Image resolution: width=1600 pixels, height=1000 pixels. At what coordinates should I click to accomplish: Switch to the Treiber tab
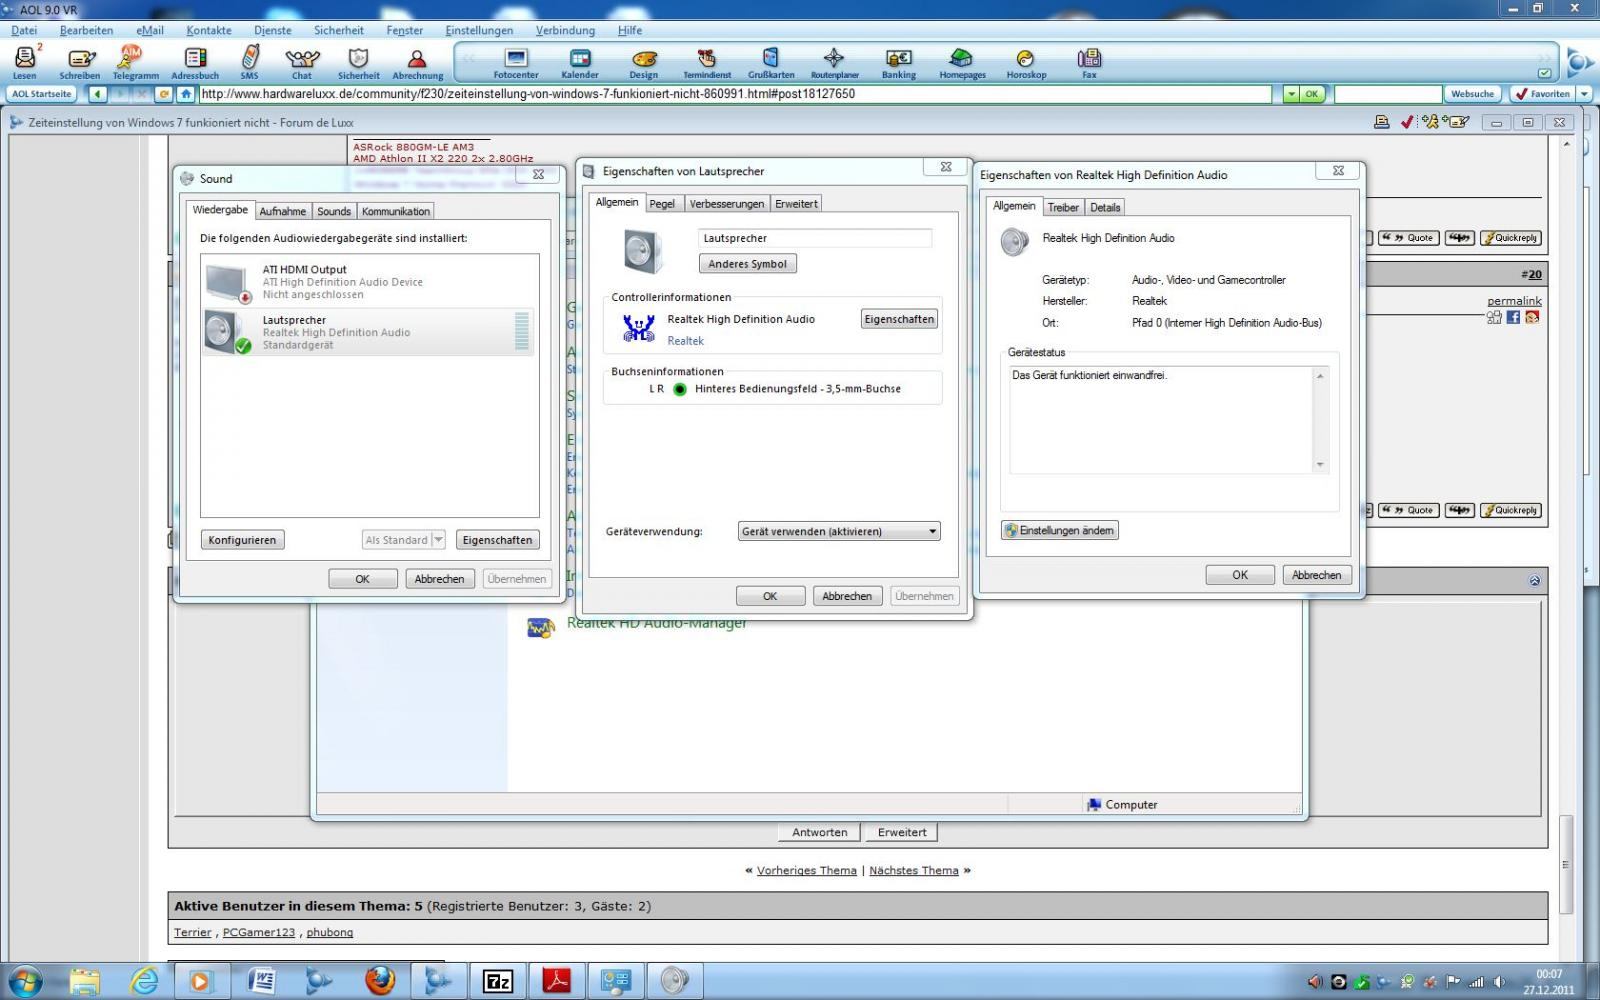(x=1063, y=207)
